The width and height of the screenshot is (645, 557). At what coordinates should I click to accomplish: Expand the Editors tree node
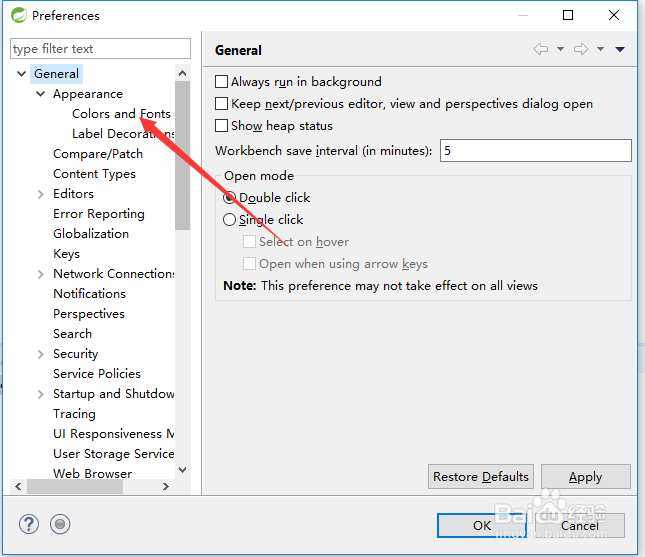click(40, 194)
